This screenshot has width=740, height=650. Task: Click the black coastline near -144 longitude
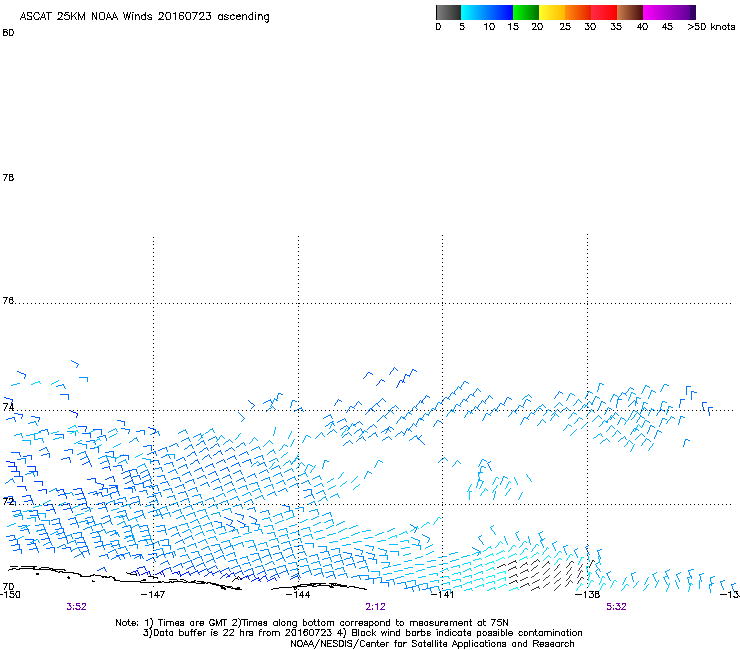point(319,587)
